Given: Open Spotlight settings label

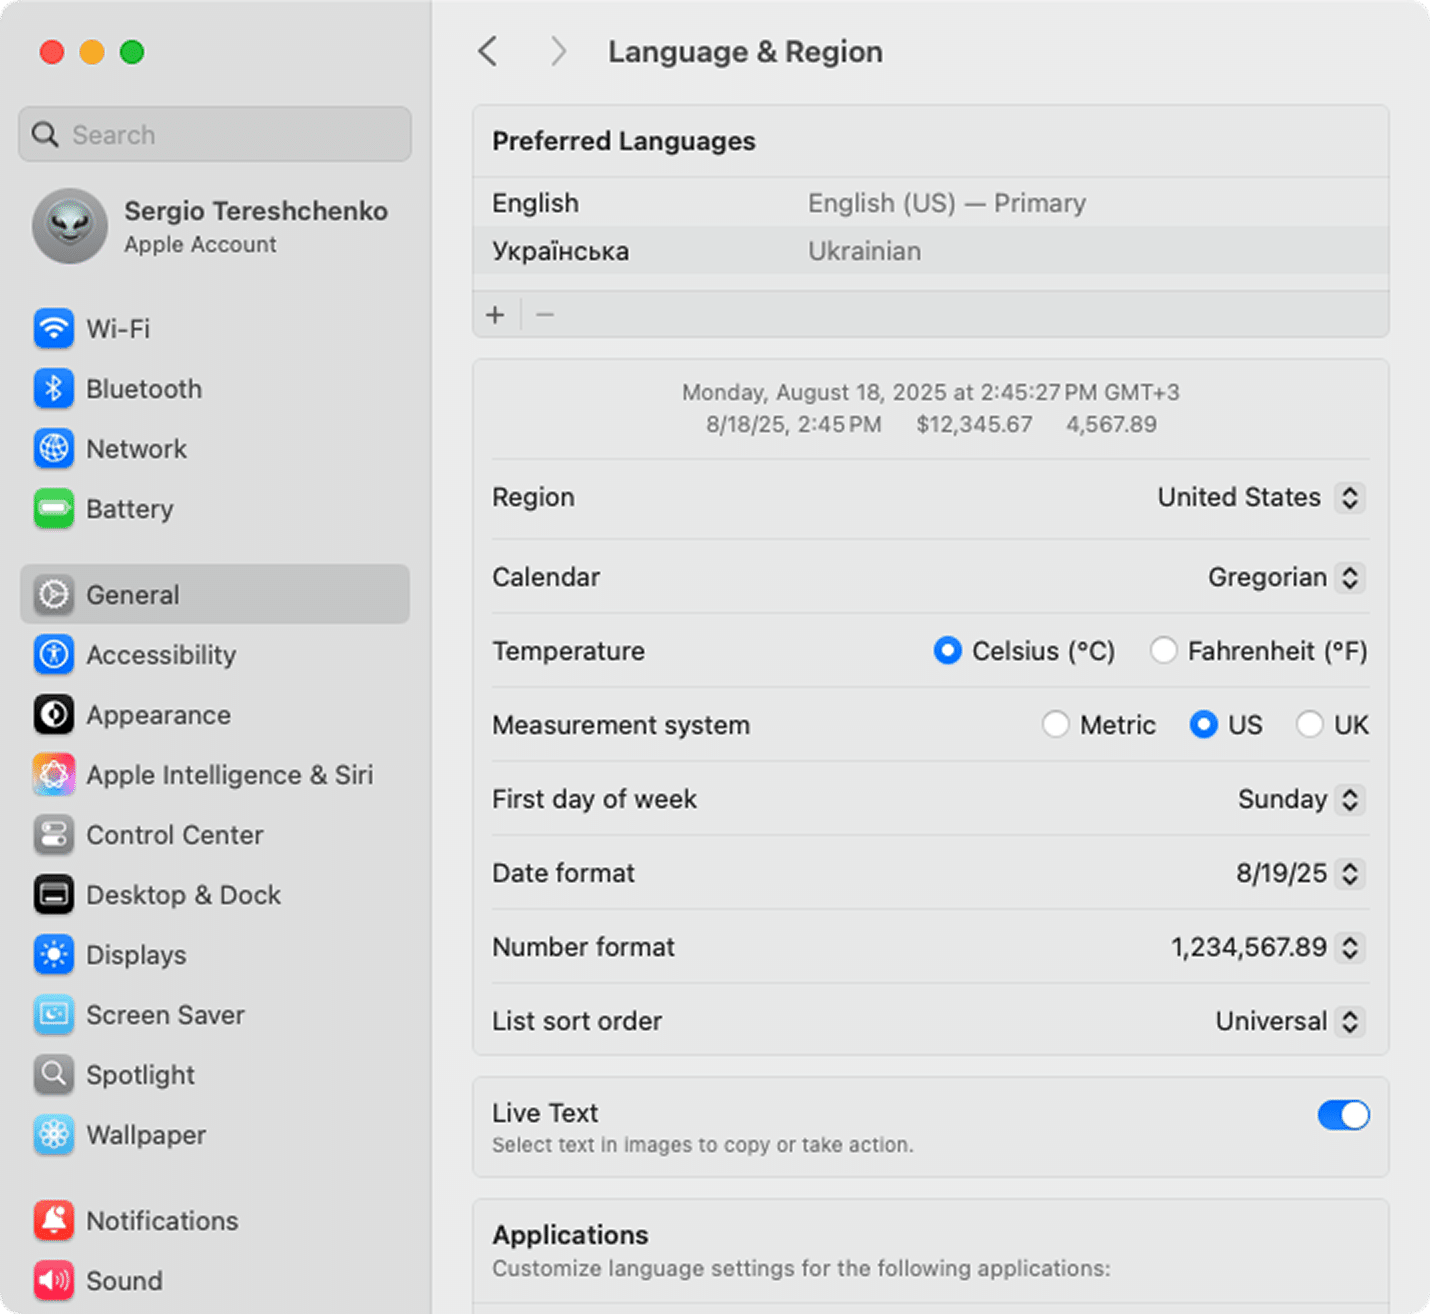Looking at the screenshot, I should coord(140,1075).
